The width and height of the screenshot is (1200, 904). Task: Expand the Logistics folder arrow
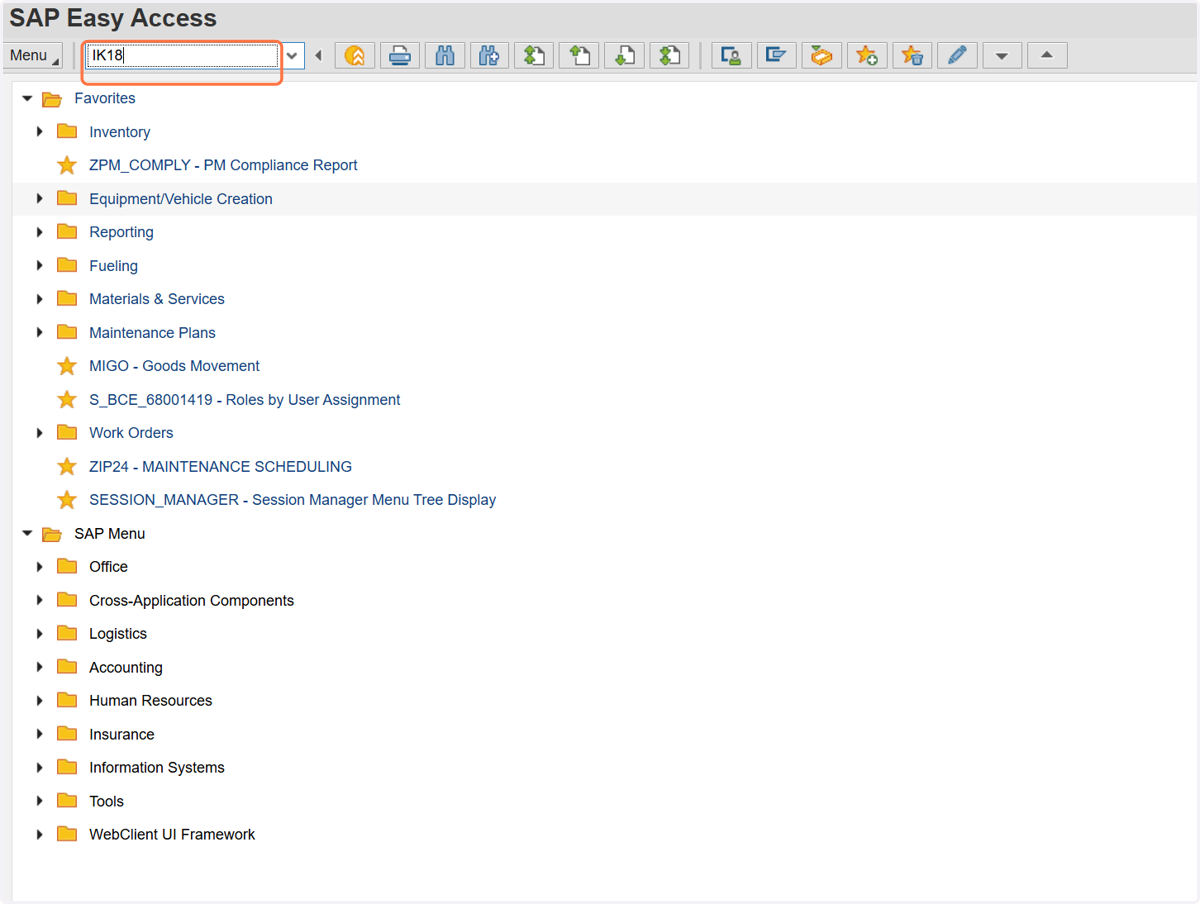pyautogui.click(x=40, y=634)
